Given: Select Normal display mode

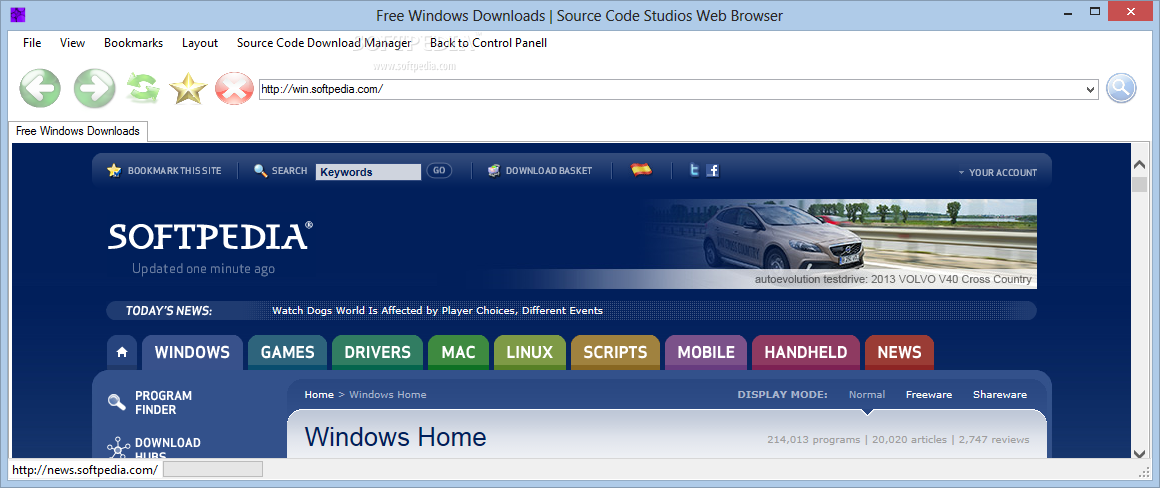Looking at the screenshot, I should (x=867, y=394).
